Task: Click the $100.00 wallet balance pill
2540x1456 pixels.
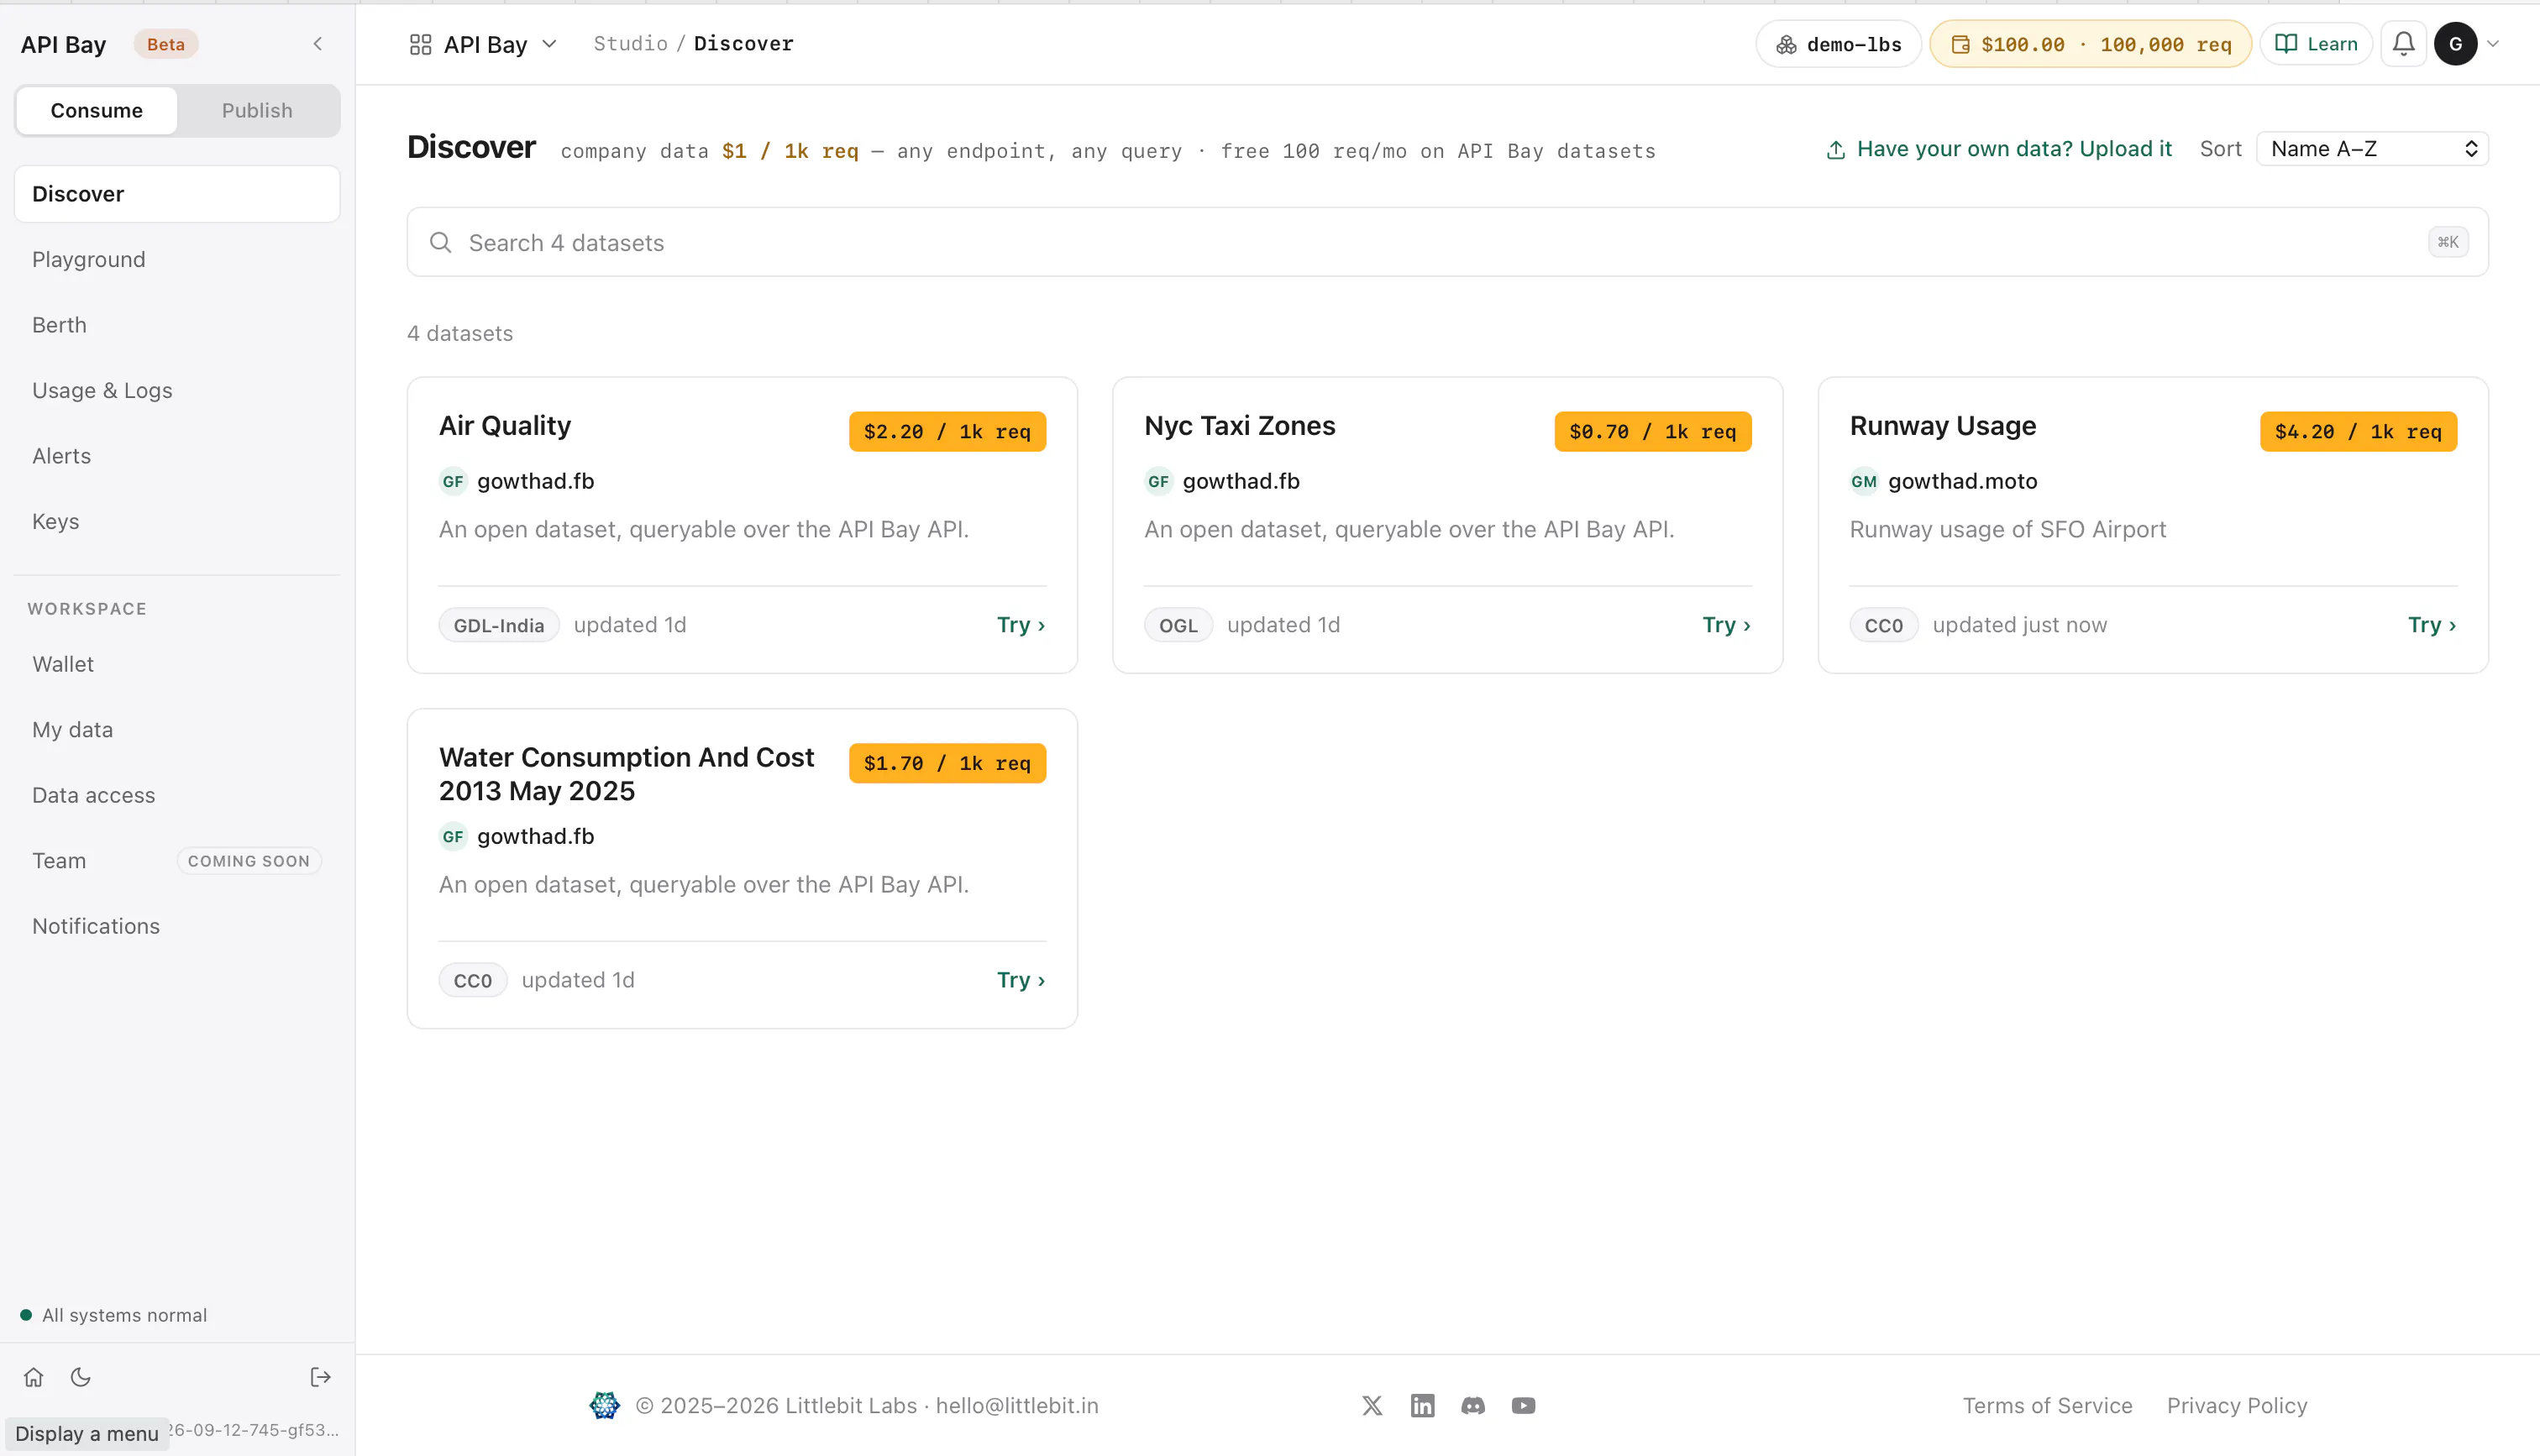Action: 2090,44
